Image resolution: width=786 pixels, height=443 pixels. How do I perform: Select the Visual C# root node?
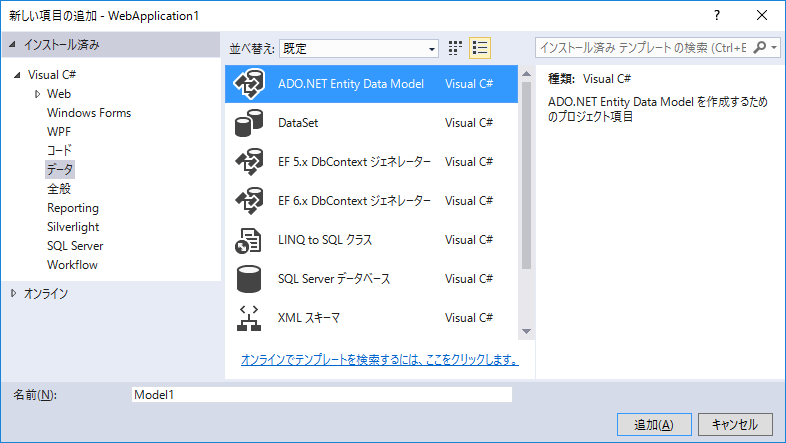click(x=52, y=75)
